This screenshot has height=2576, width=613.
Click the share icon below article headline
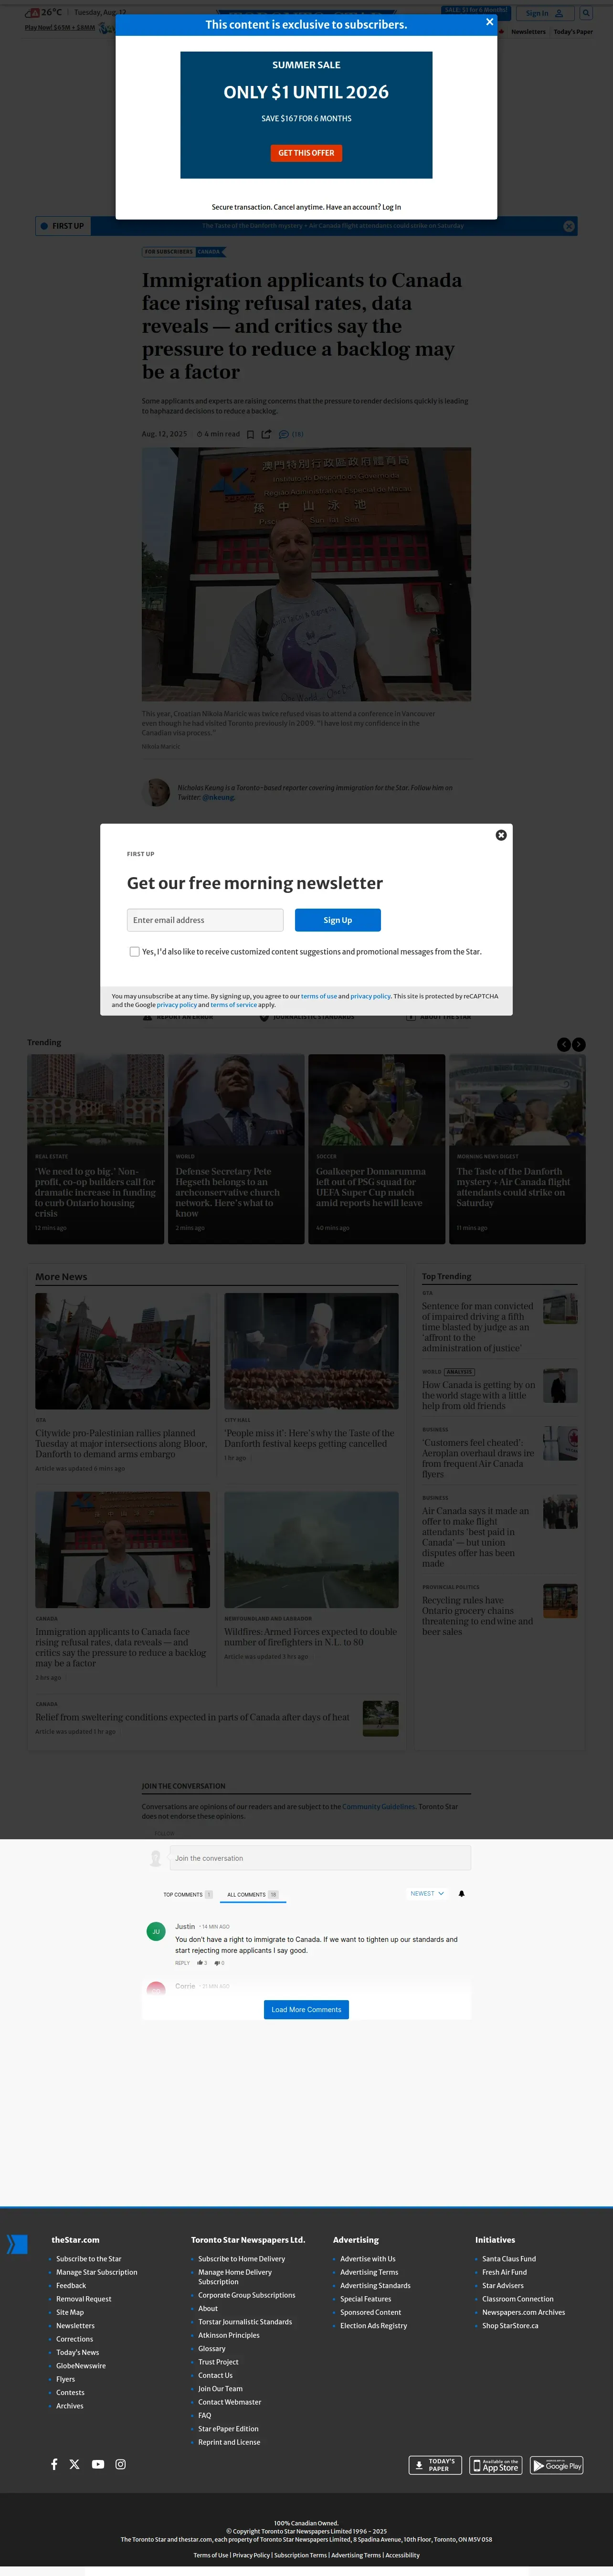266,434
